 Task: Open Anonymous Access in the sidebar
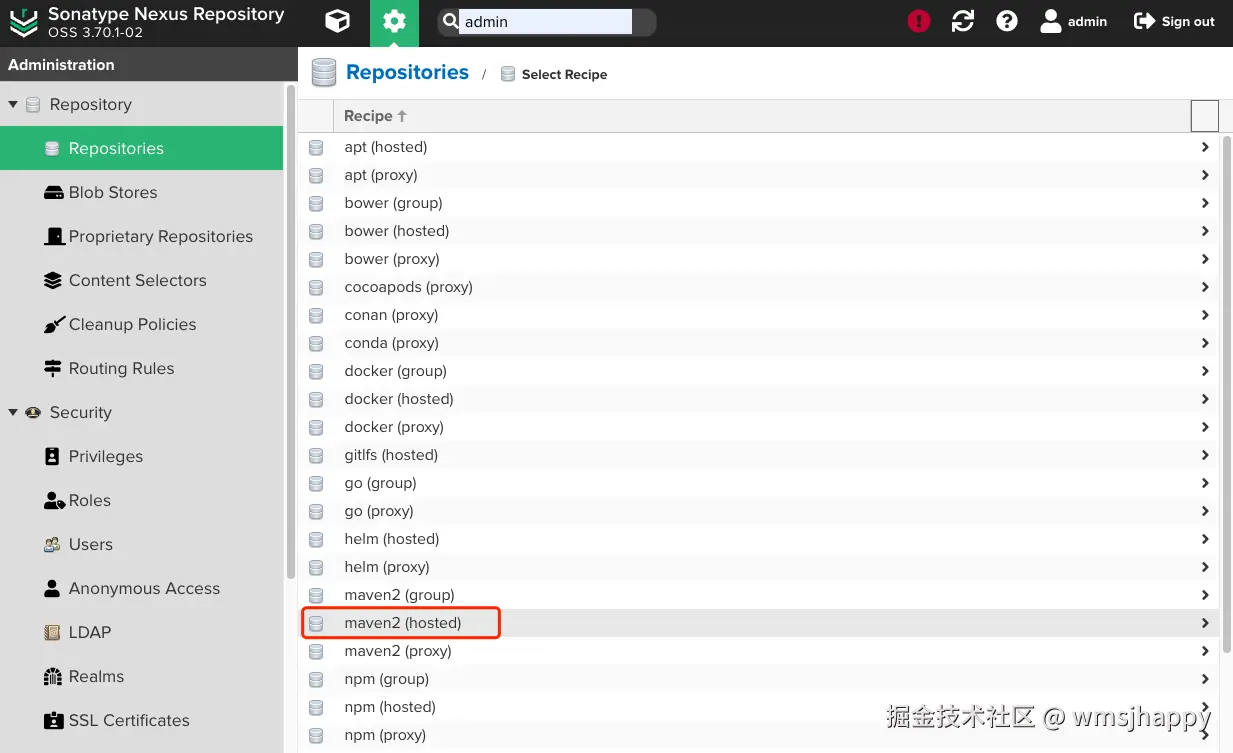142,588
